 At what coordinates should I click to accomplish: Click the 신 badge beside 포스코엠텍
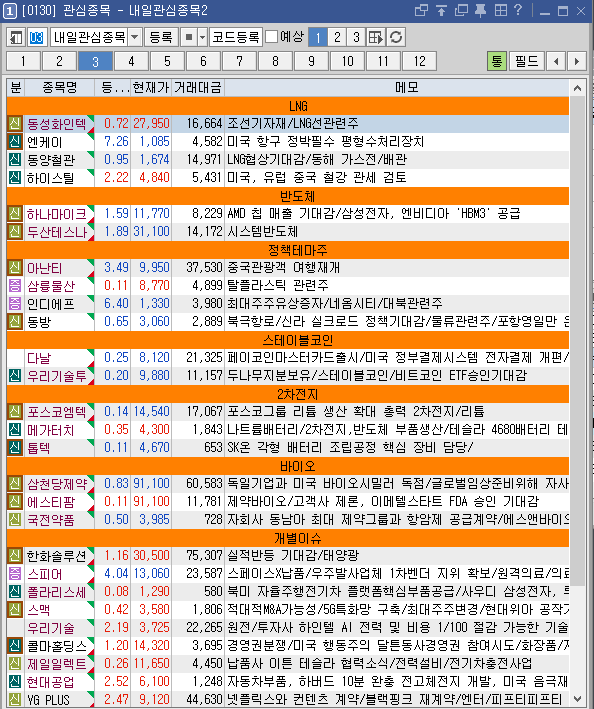point(15,411)
